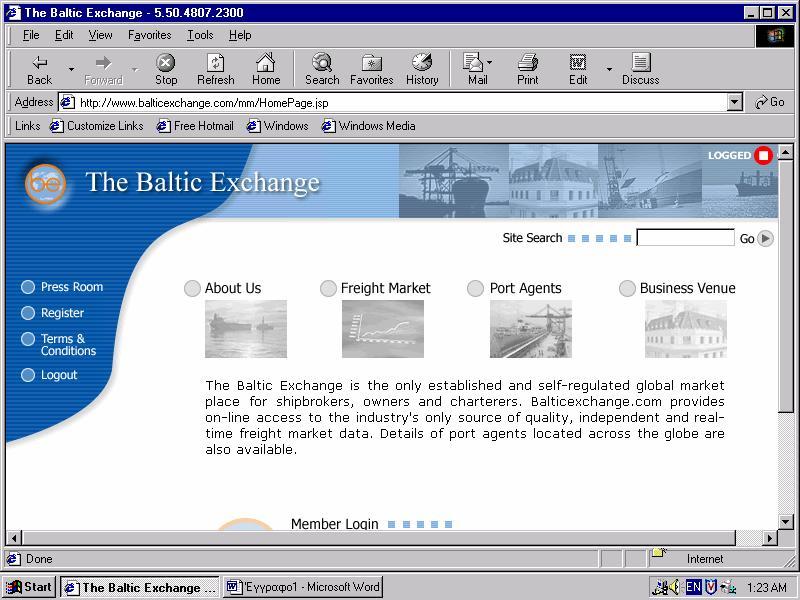This screenshot has width=800, height=600.
Task: Click the Discuss toolbar icon
Action: 640,62
